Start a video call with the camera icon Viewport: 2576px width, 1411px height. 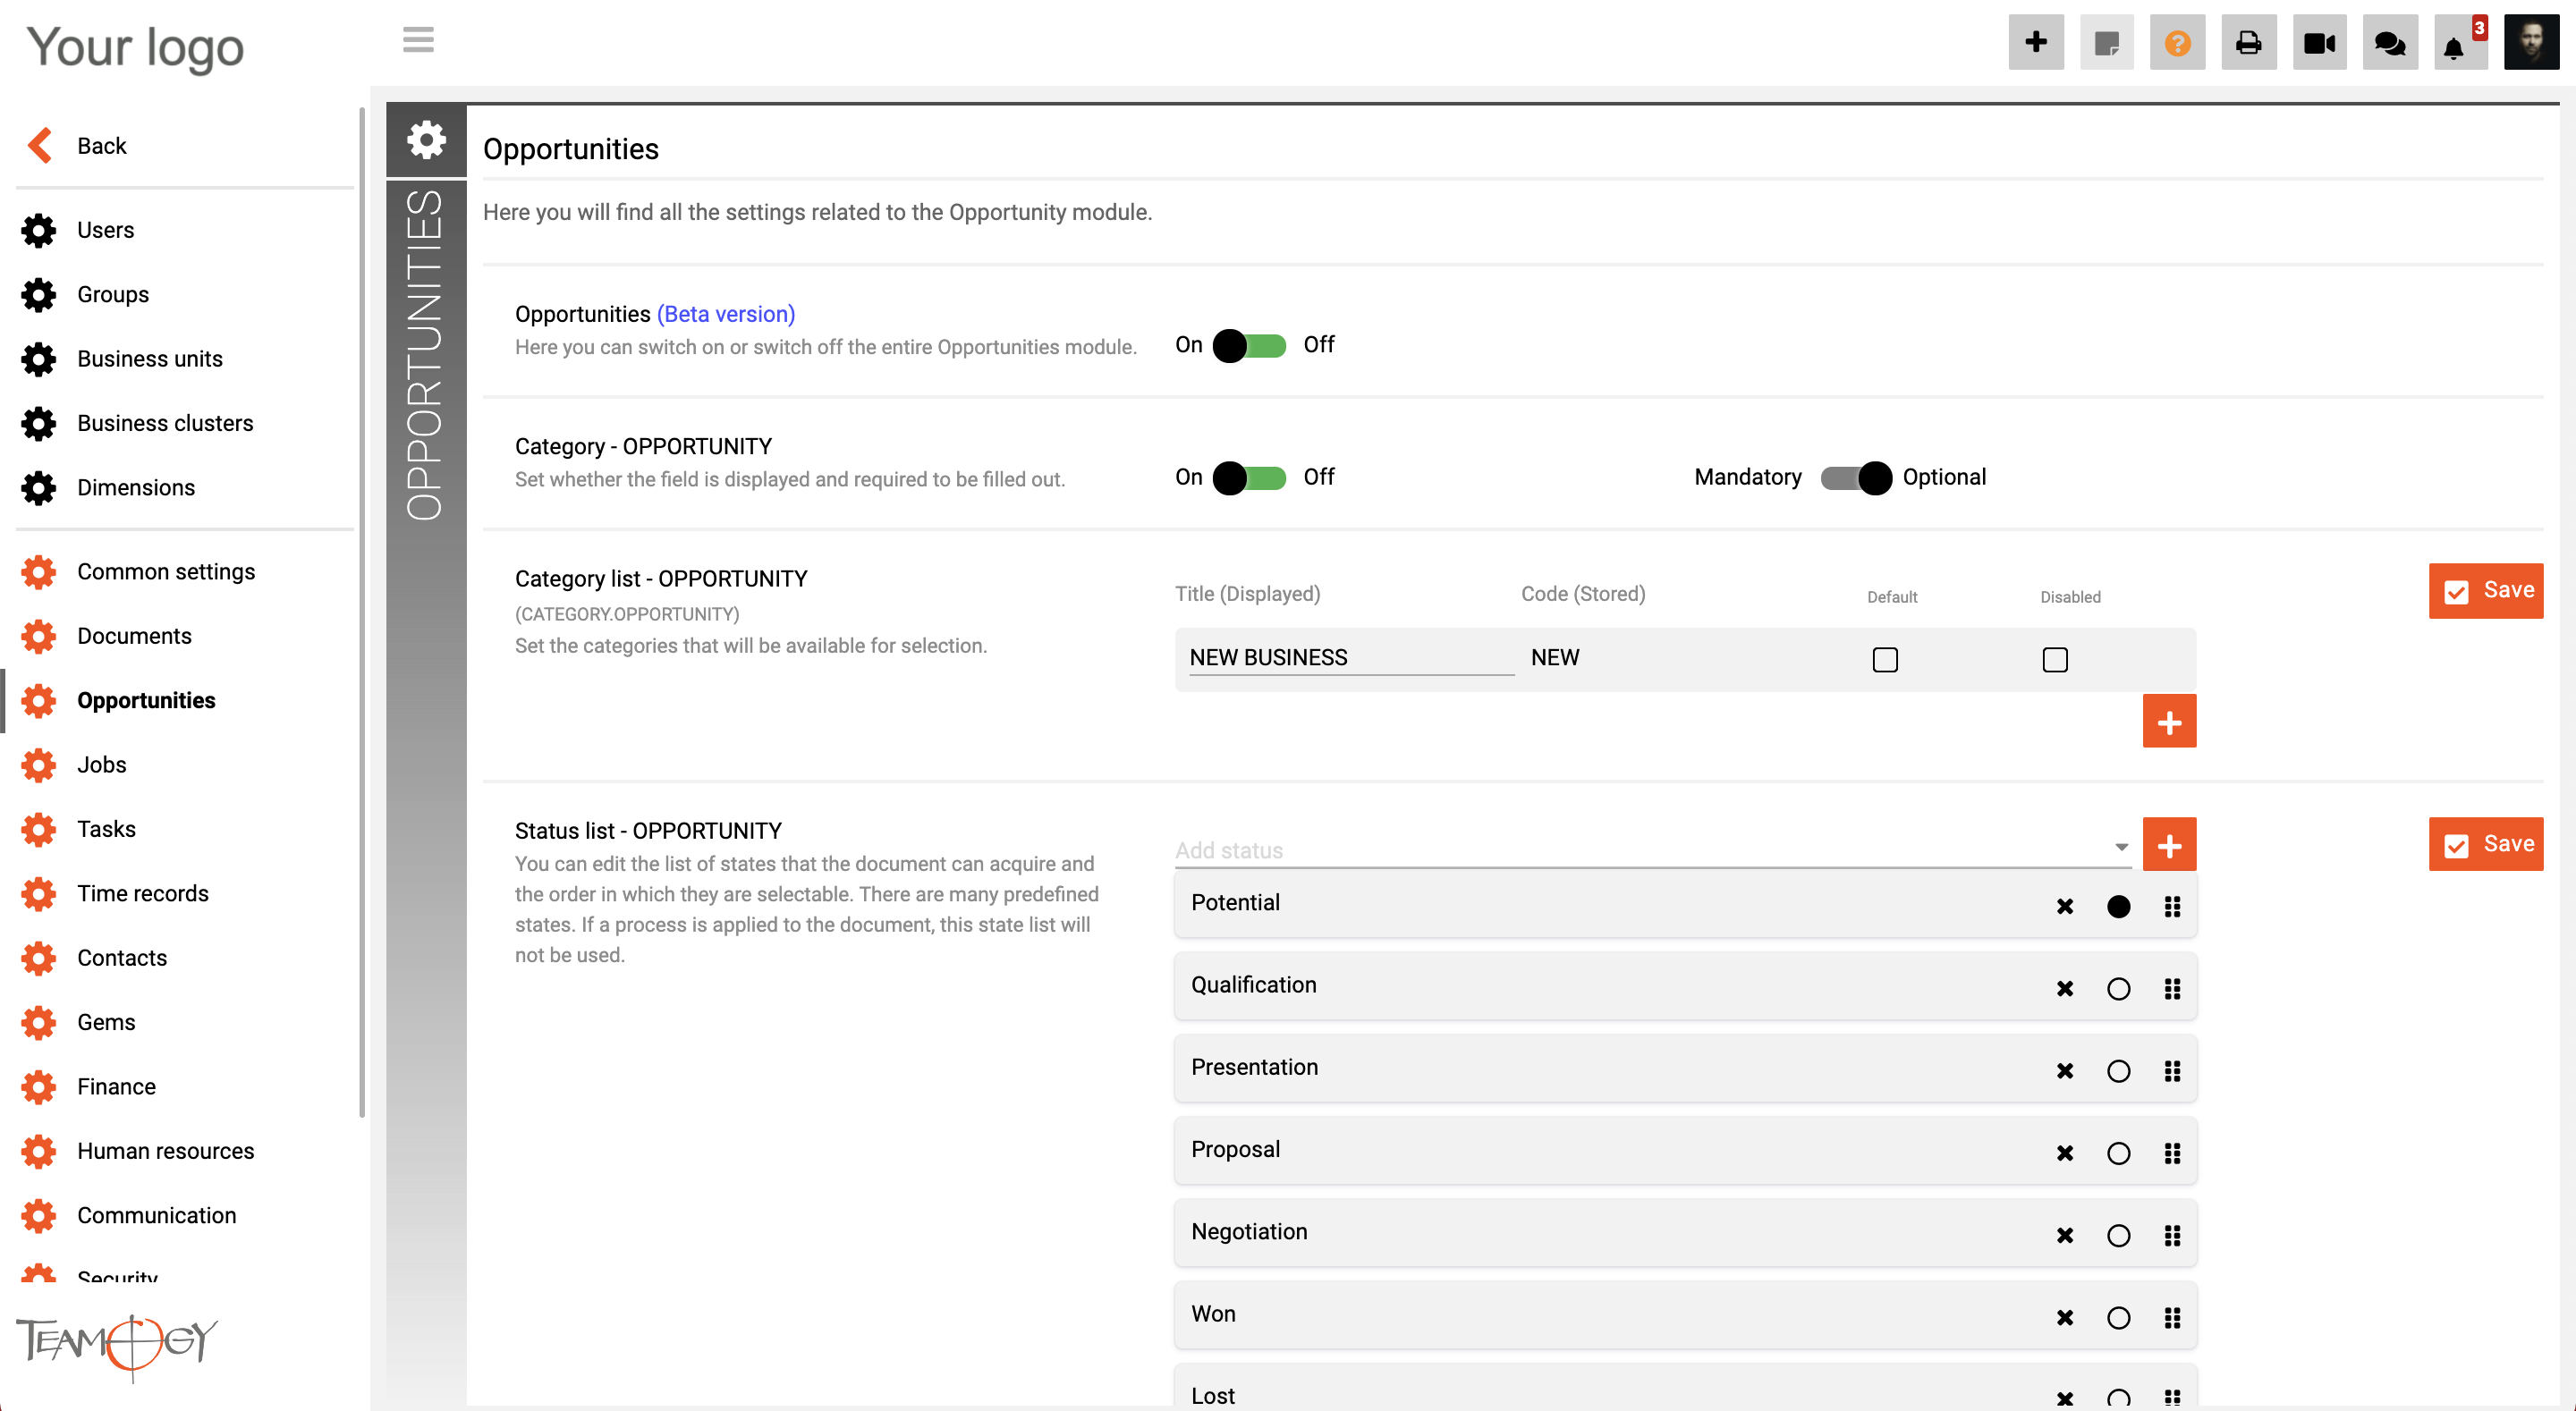[2319, 43]
